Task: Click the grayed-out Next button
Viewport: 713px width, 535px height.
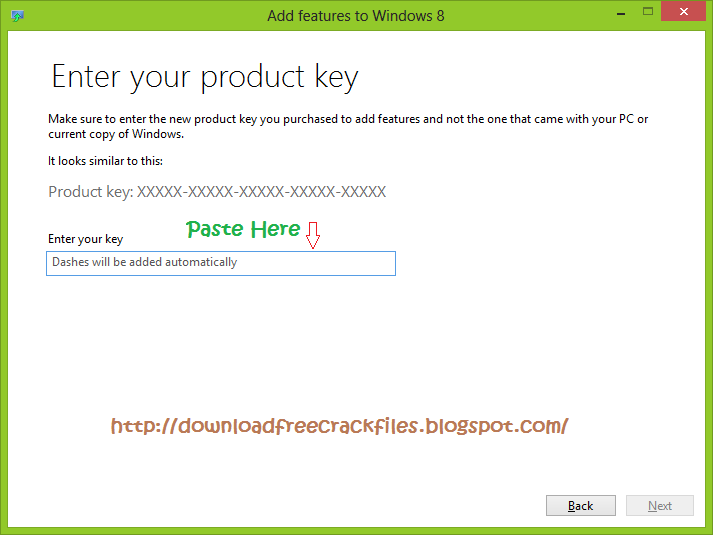Action: (x=660, y=505)
